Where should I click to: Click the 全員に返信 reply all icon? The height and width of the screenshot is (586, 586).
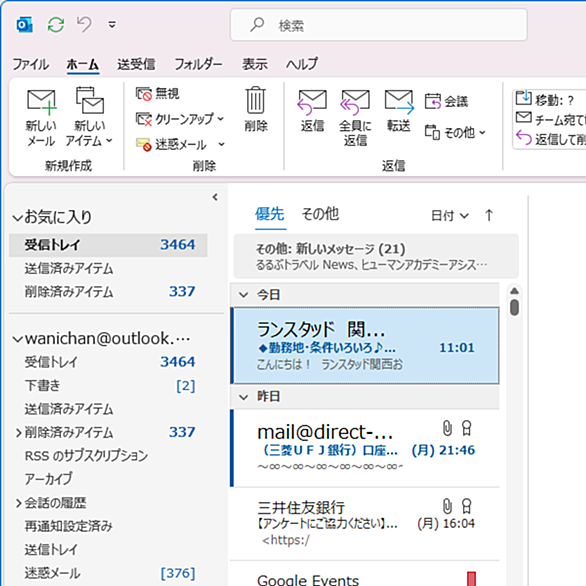(x=355, y=102)
